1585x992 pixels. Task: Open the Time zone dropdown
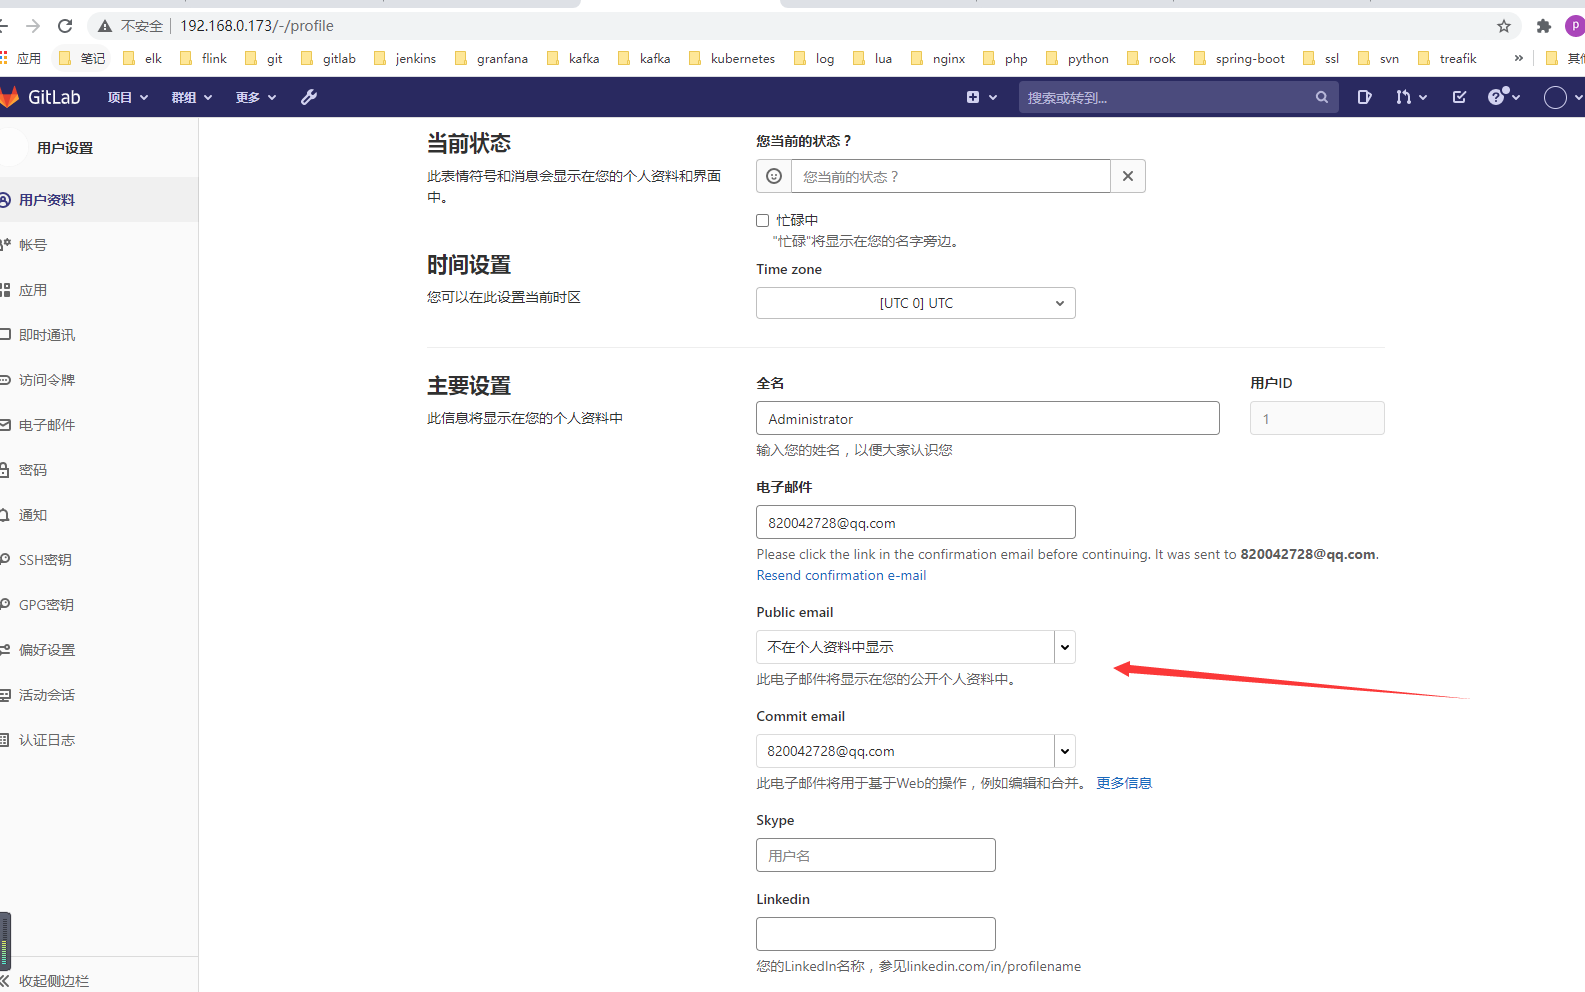(x=916, y=303)
